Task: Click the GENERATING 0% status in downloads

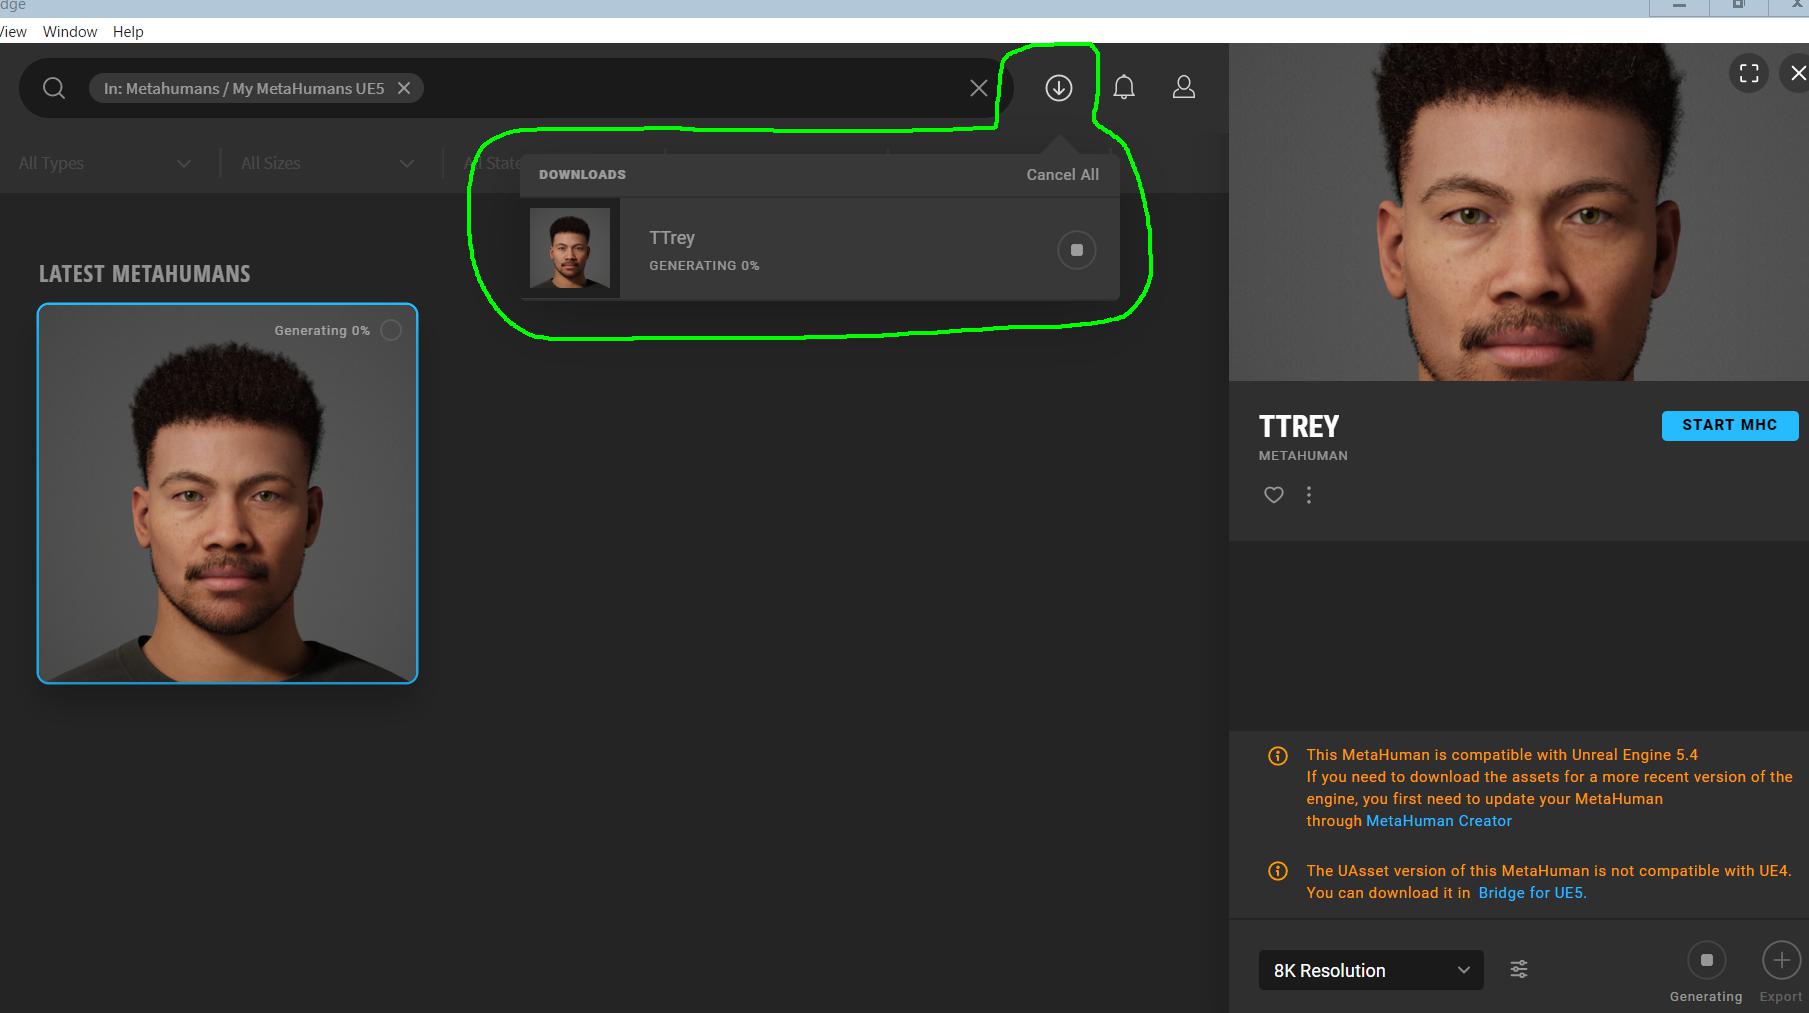Action: click(x=704, y=266)
